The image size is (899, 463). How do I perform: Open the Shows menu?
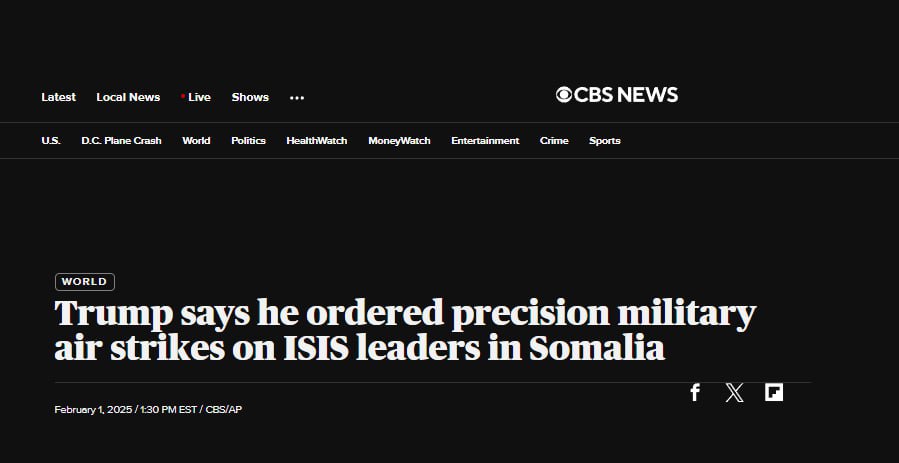[250, 97]
